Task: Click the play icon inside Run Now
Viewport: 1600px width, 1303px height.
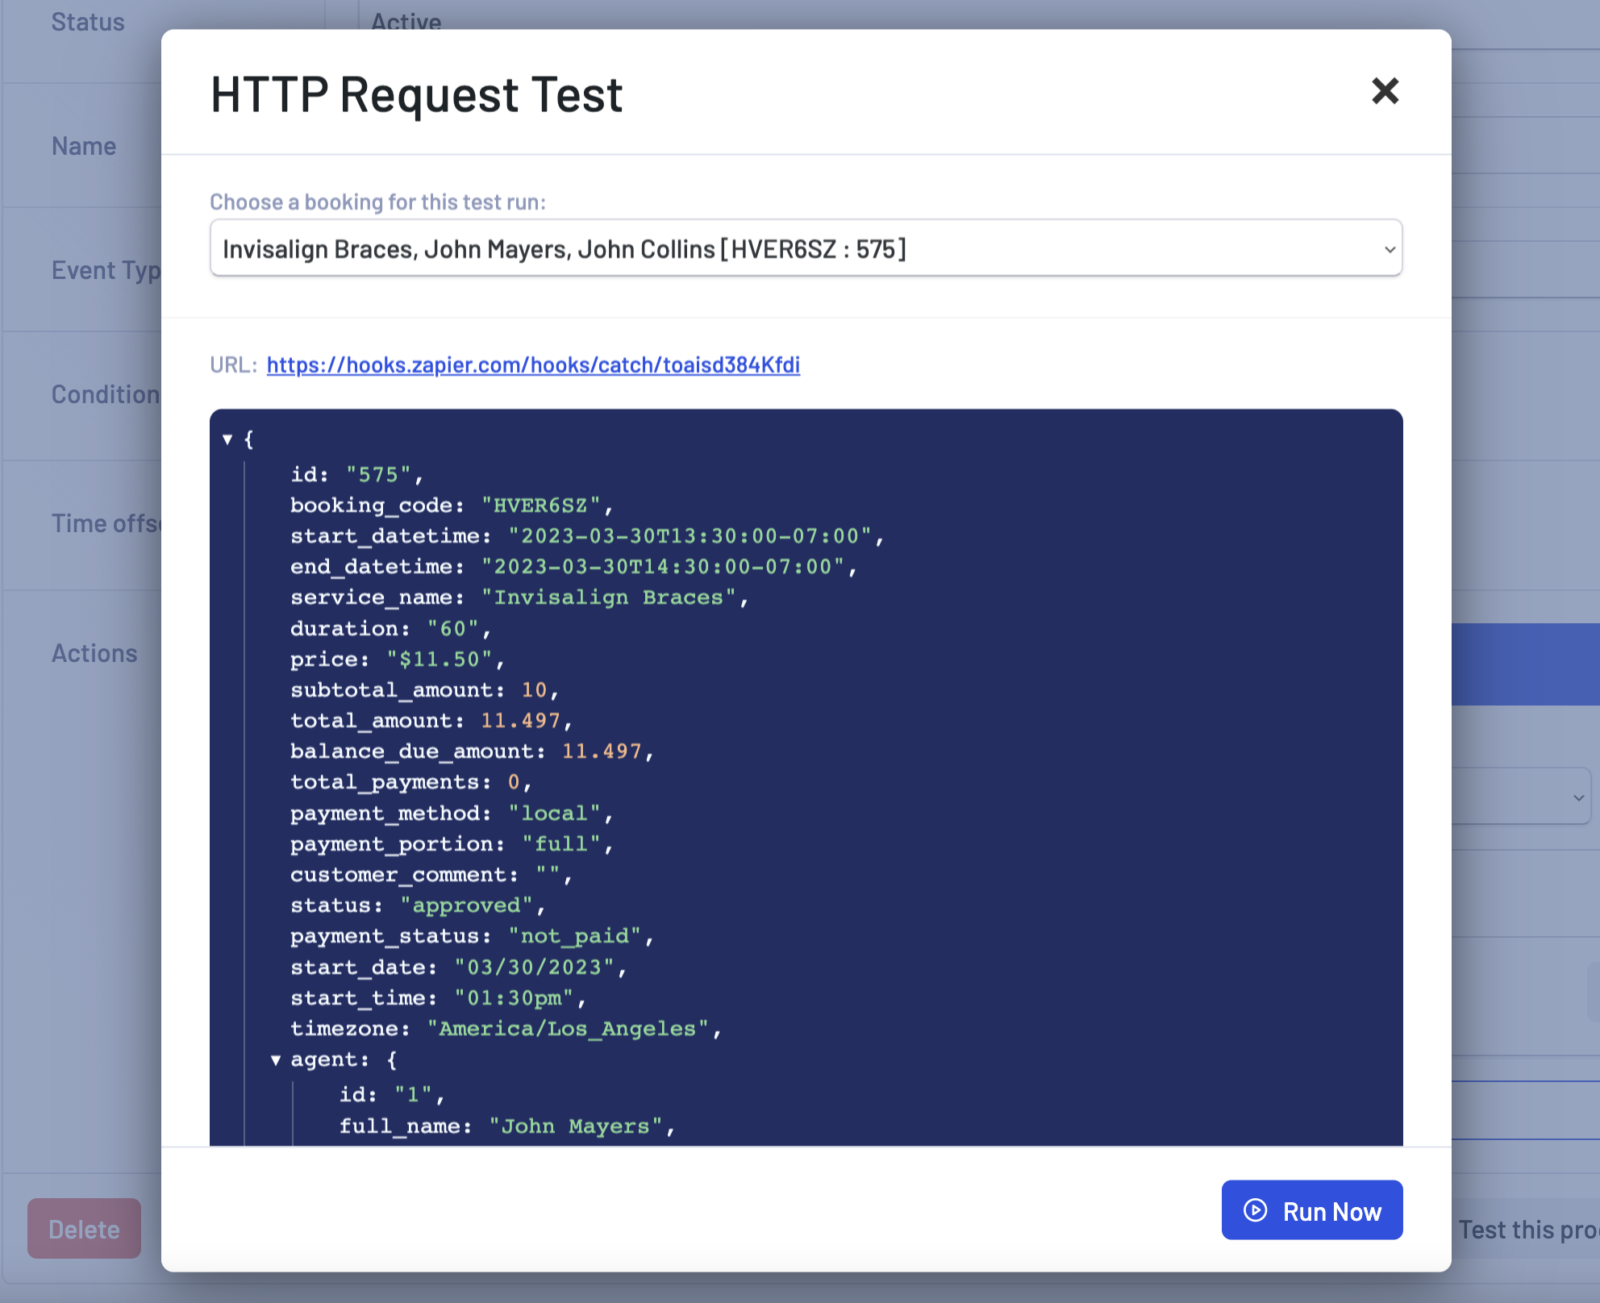Action: pos(1255,1210)
